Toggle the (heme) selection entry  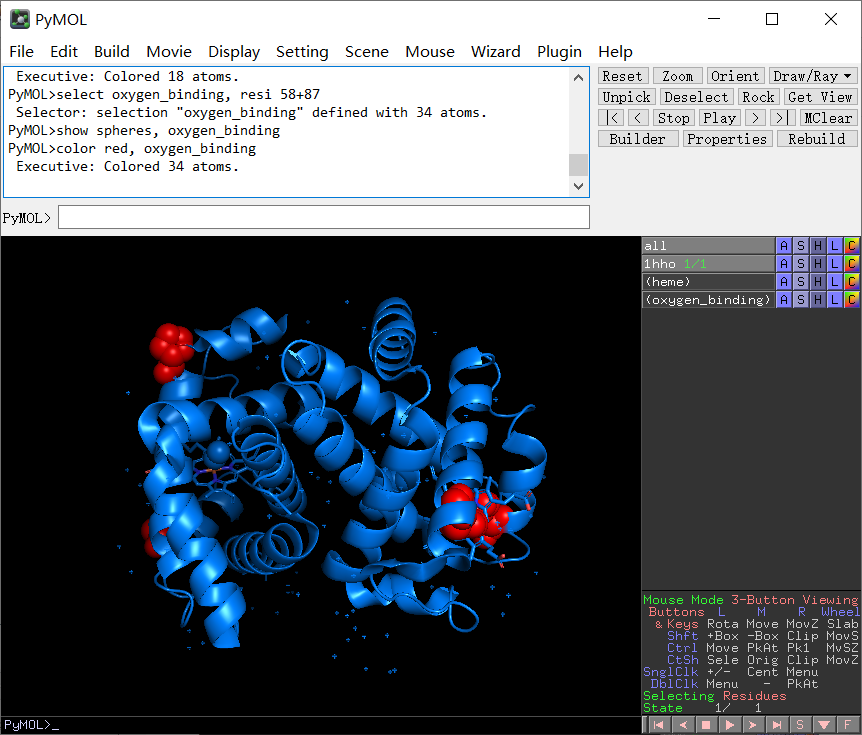708,282
